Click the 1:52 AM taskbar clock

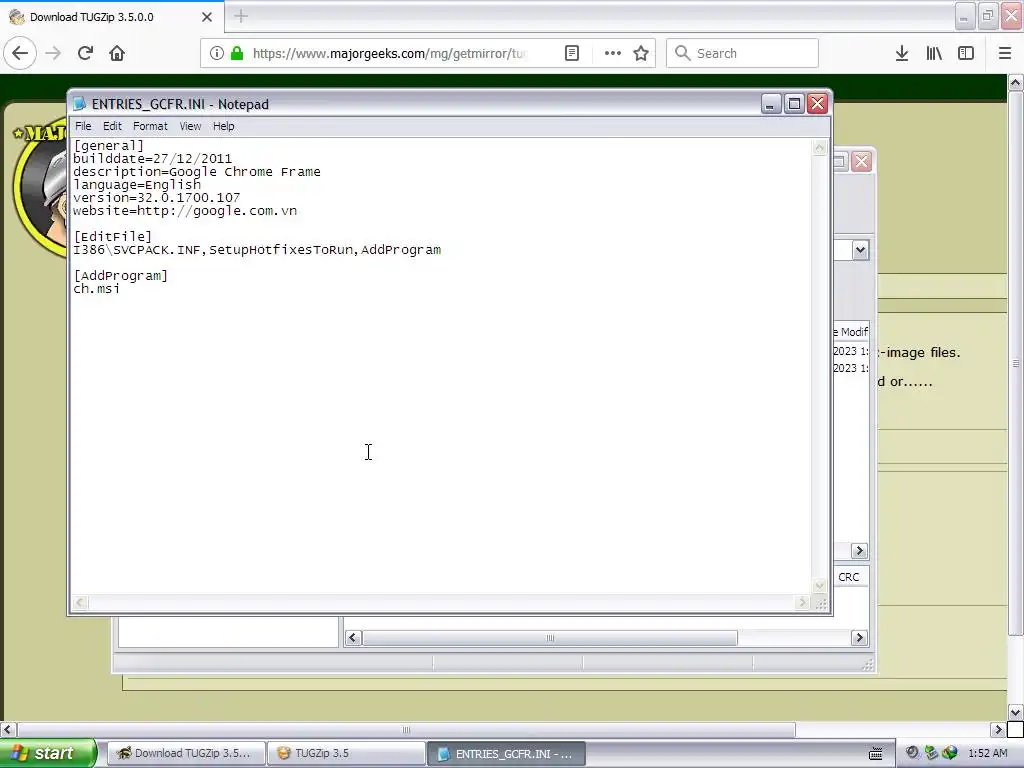click(x=987, y=753)
